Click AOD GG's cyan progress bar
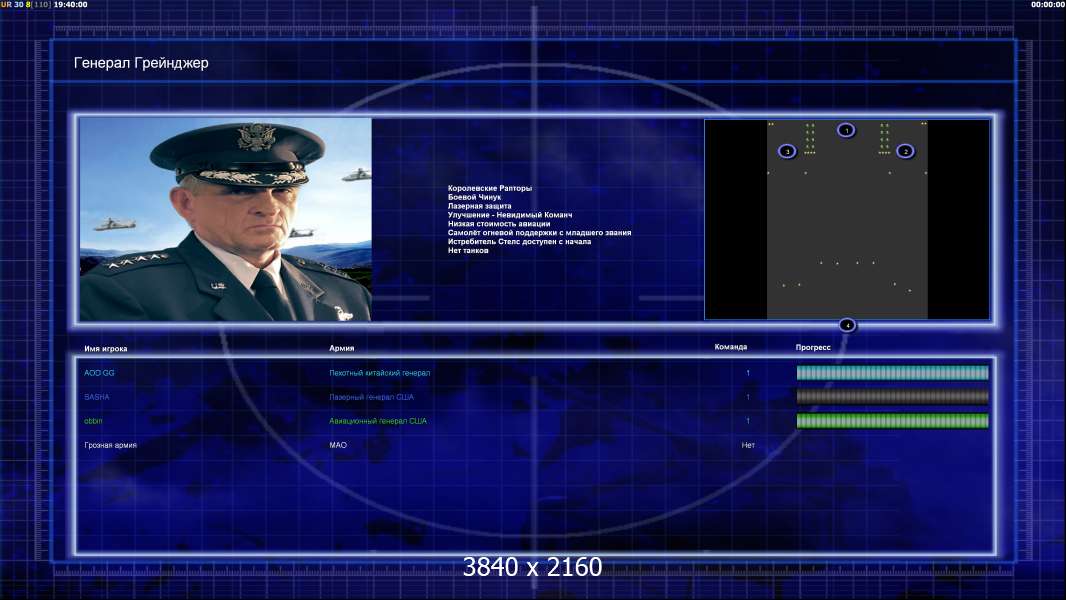Viewport: 1066px width, 600px height. [x=892, y=372]
